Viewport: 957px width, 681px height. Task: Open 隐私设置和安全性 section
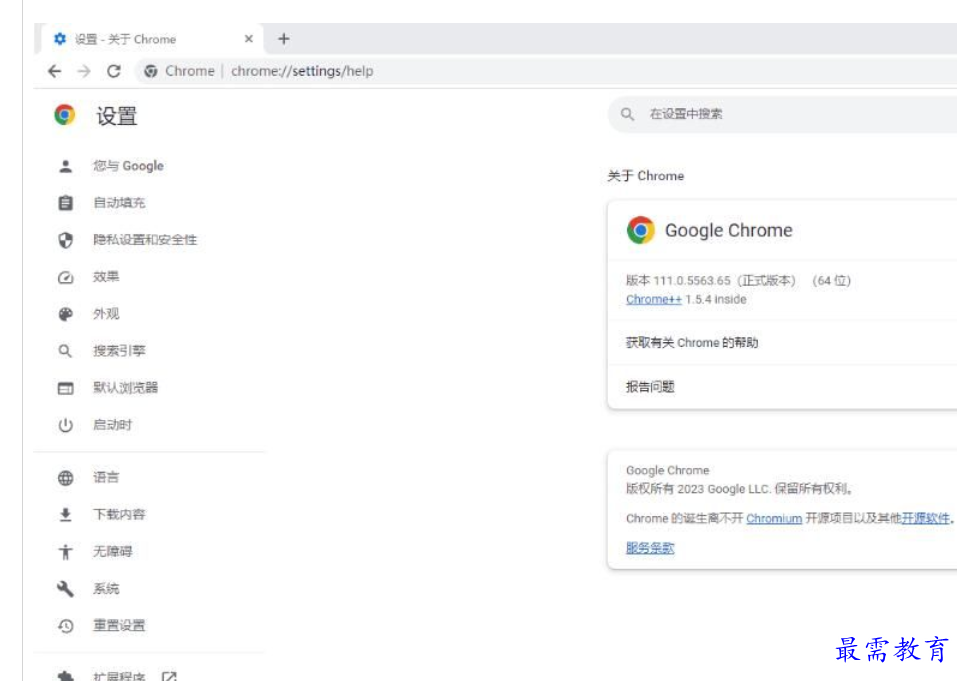click(145, 240)
